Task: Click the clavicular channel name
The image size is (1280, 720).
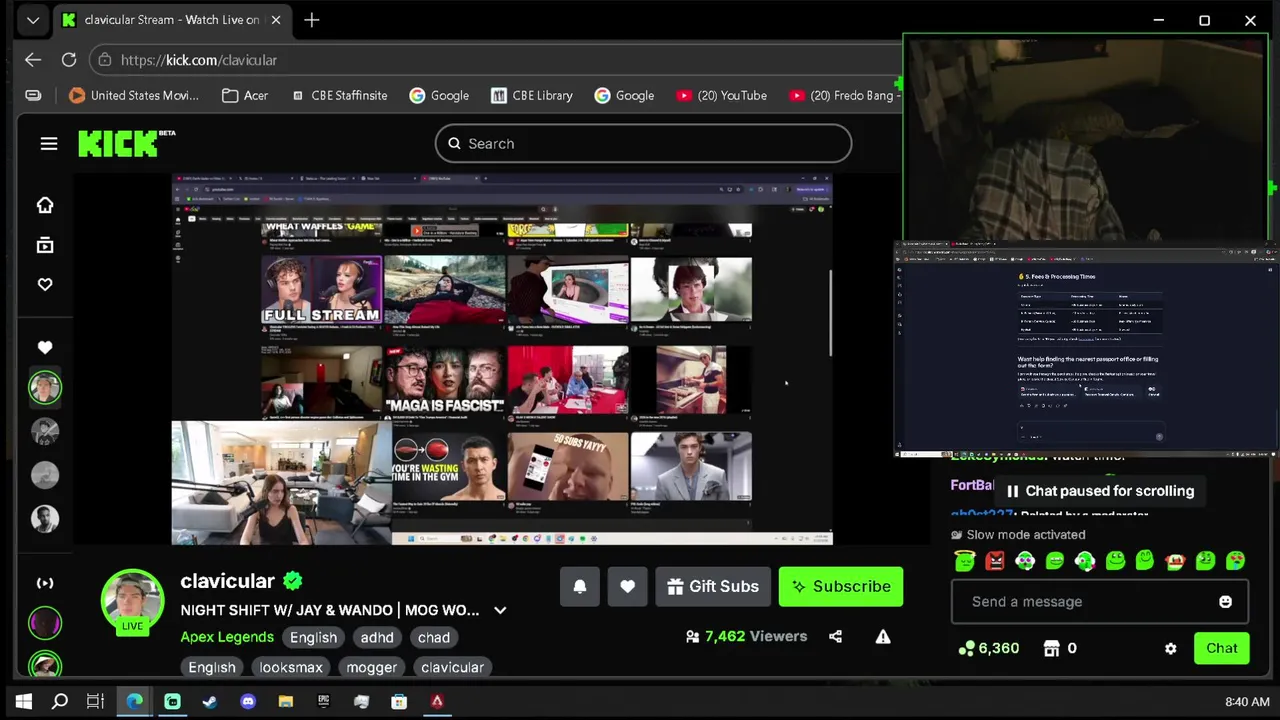Action: pos(227,581)
